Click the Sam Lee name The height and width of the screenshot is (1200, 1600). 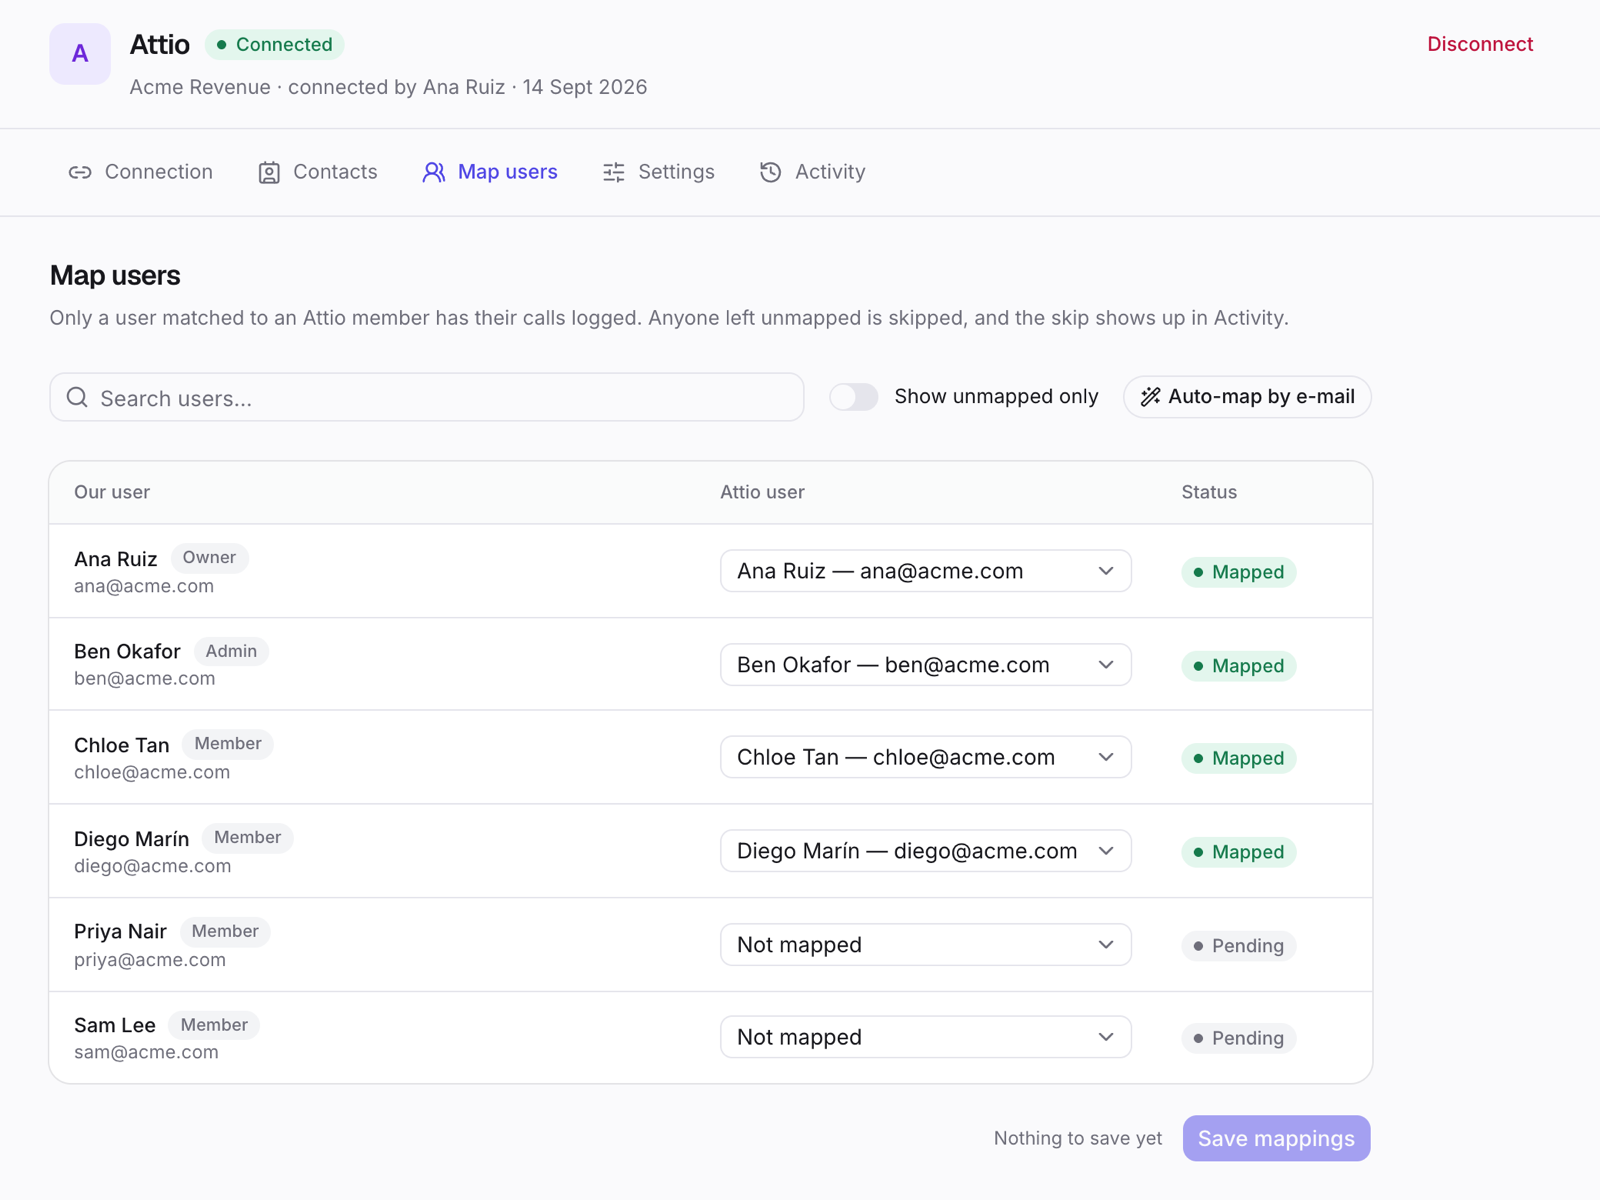pyautogui.click(x=115, y=1025)
